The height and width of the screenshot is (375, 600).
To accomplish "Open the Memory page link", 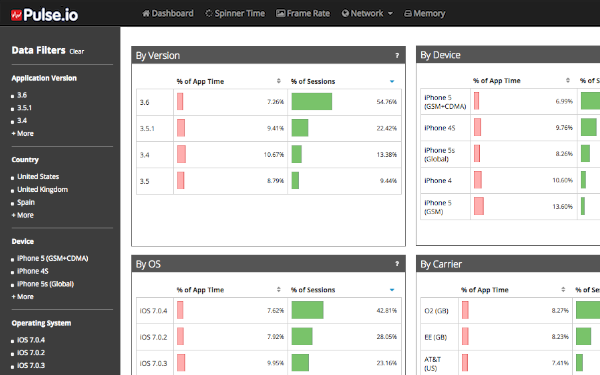I will tap(424, 13).
